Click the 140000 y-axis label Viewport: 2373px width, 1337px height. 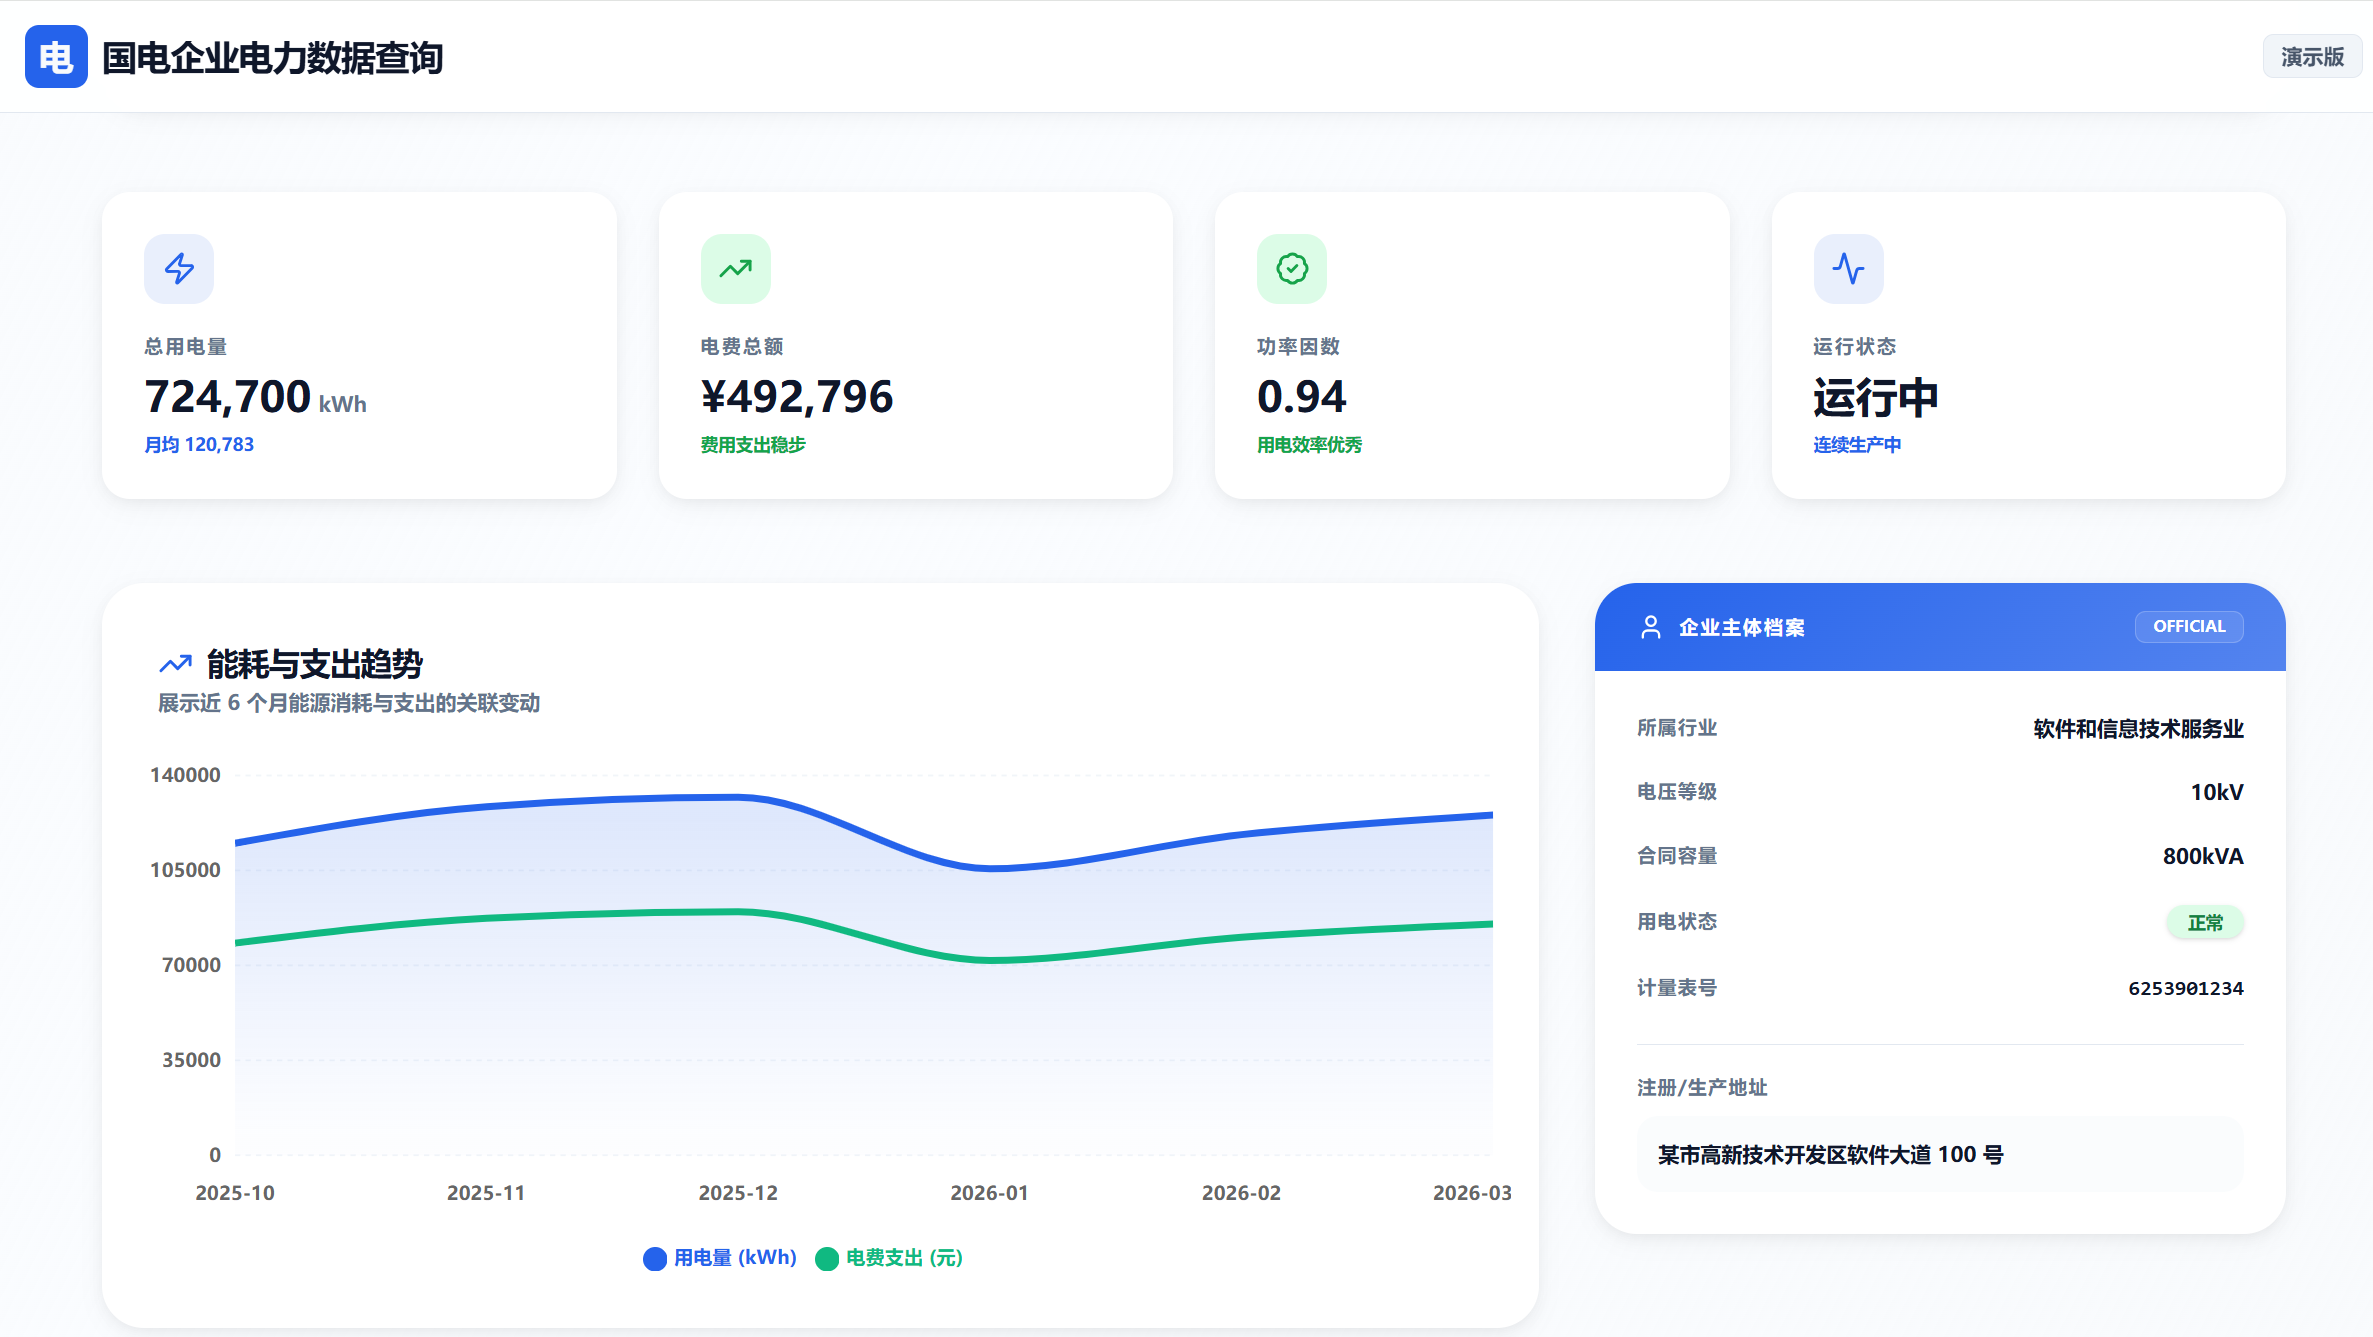(x=185, y=775)
